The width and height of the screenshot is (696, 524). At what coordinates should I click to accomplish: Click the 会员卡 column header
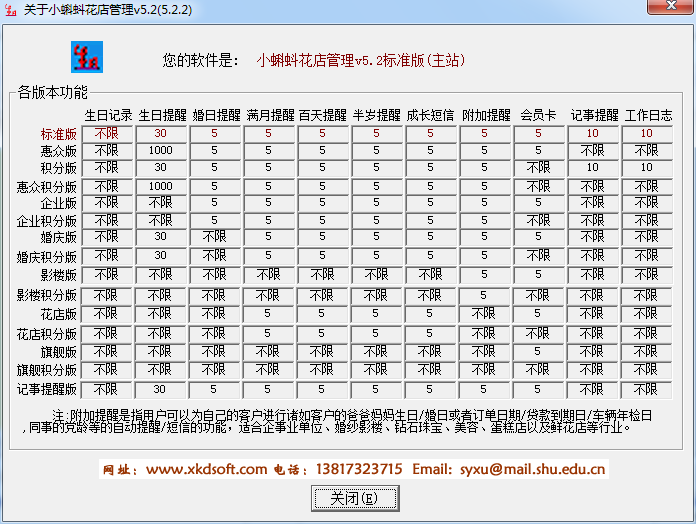point(539,115)
